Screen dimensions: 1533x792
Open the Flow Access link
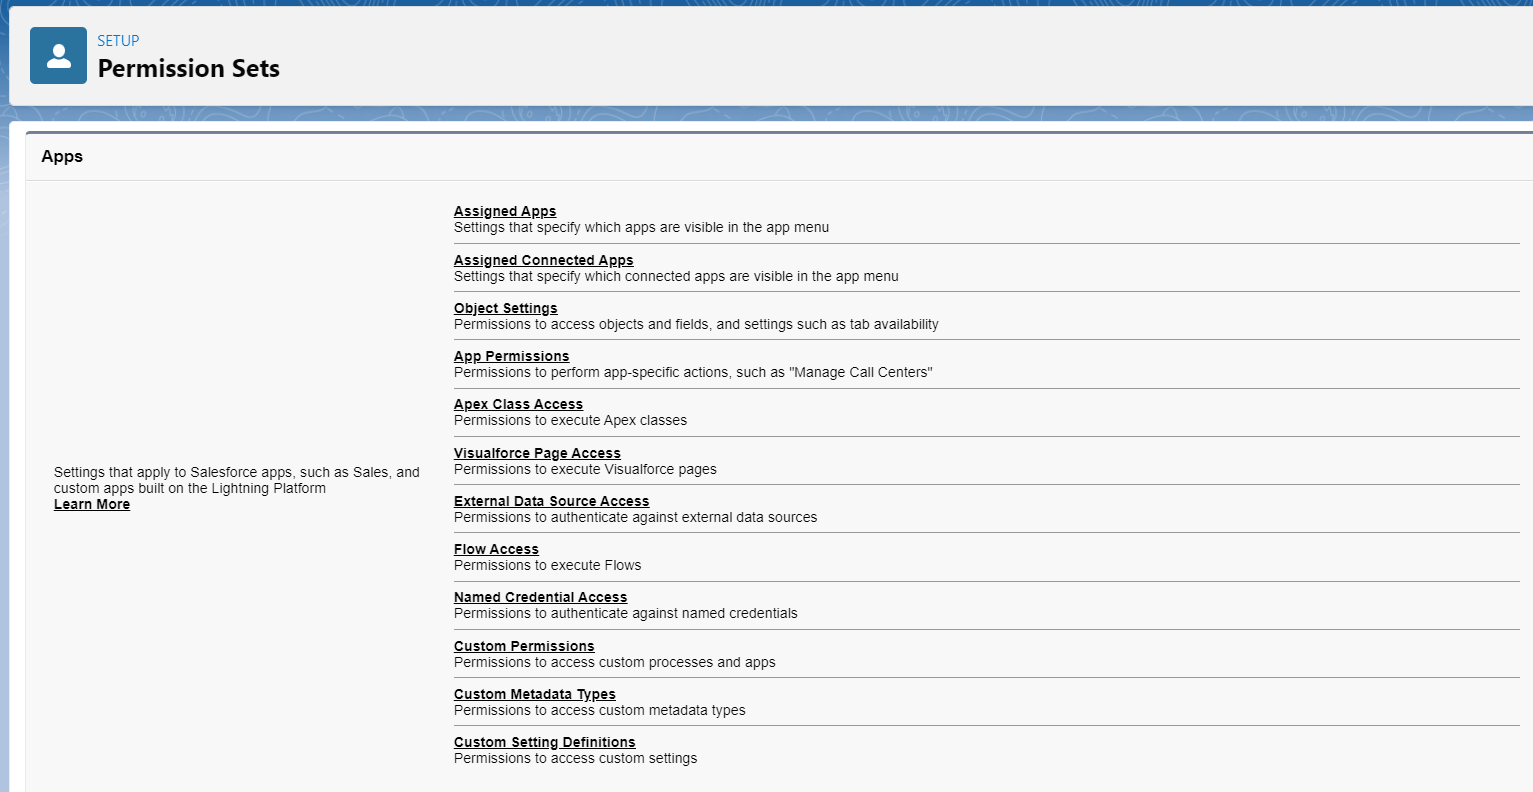coord(496,549)
